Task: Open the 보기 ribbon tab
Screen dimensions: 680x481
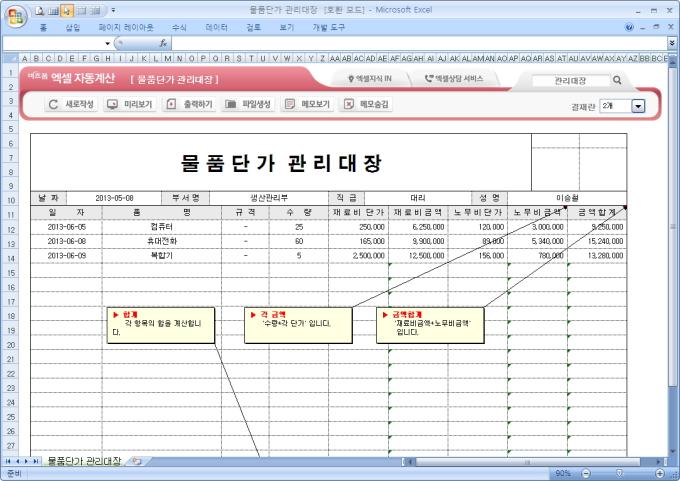Action: click(287, 27)
